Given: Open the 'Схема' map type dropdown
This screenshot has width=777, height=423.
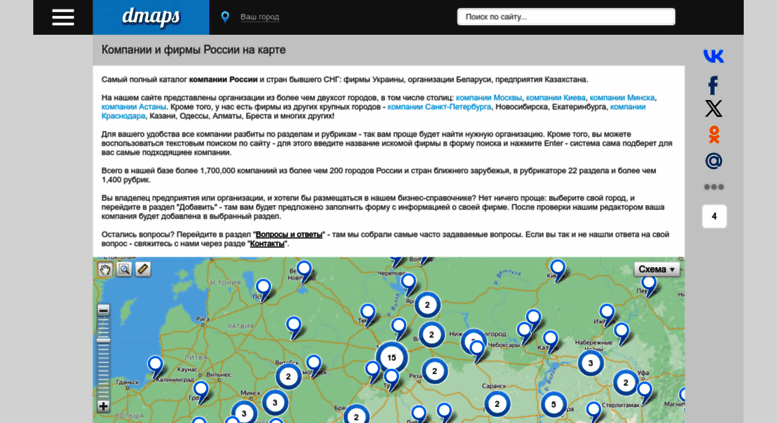Looking at the screenshot, I should tap(657, 269).
